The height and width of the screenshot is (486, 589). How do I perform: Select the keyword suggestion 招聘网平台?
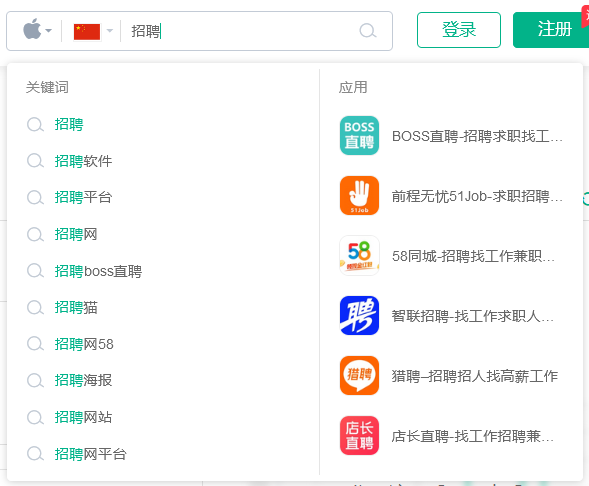[x=90, y=454]
